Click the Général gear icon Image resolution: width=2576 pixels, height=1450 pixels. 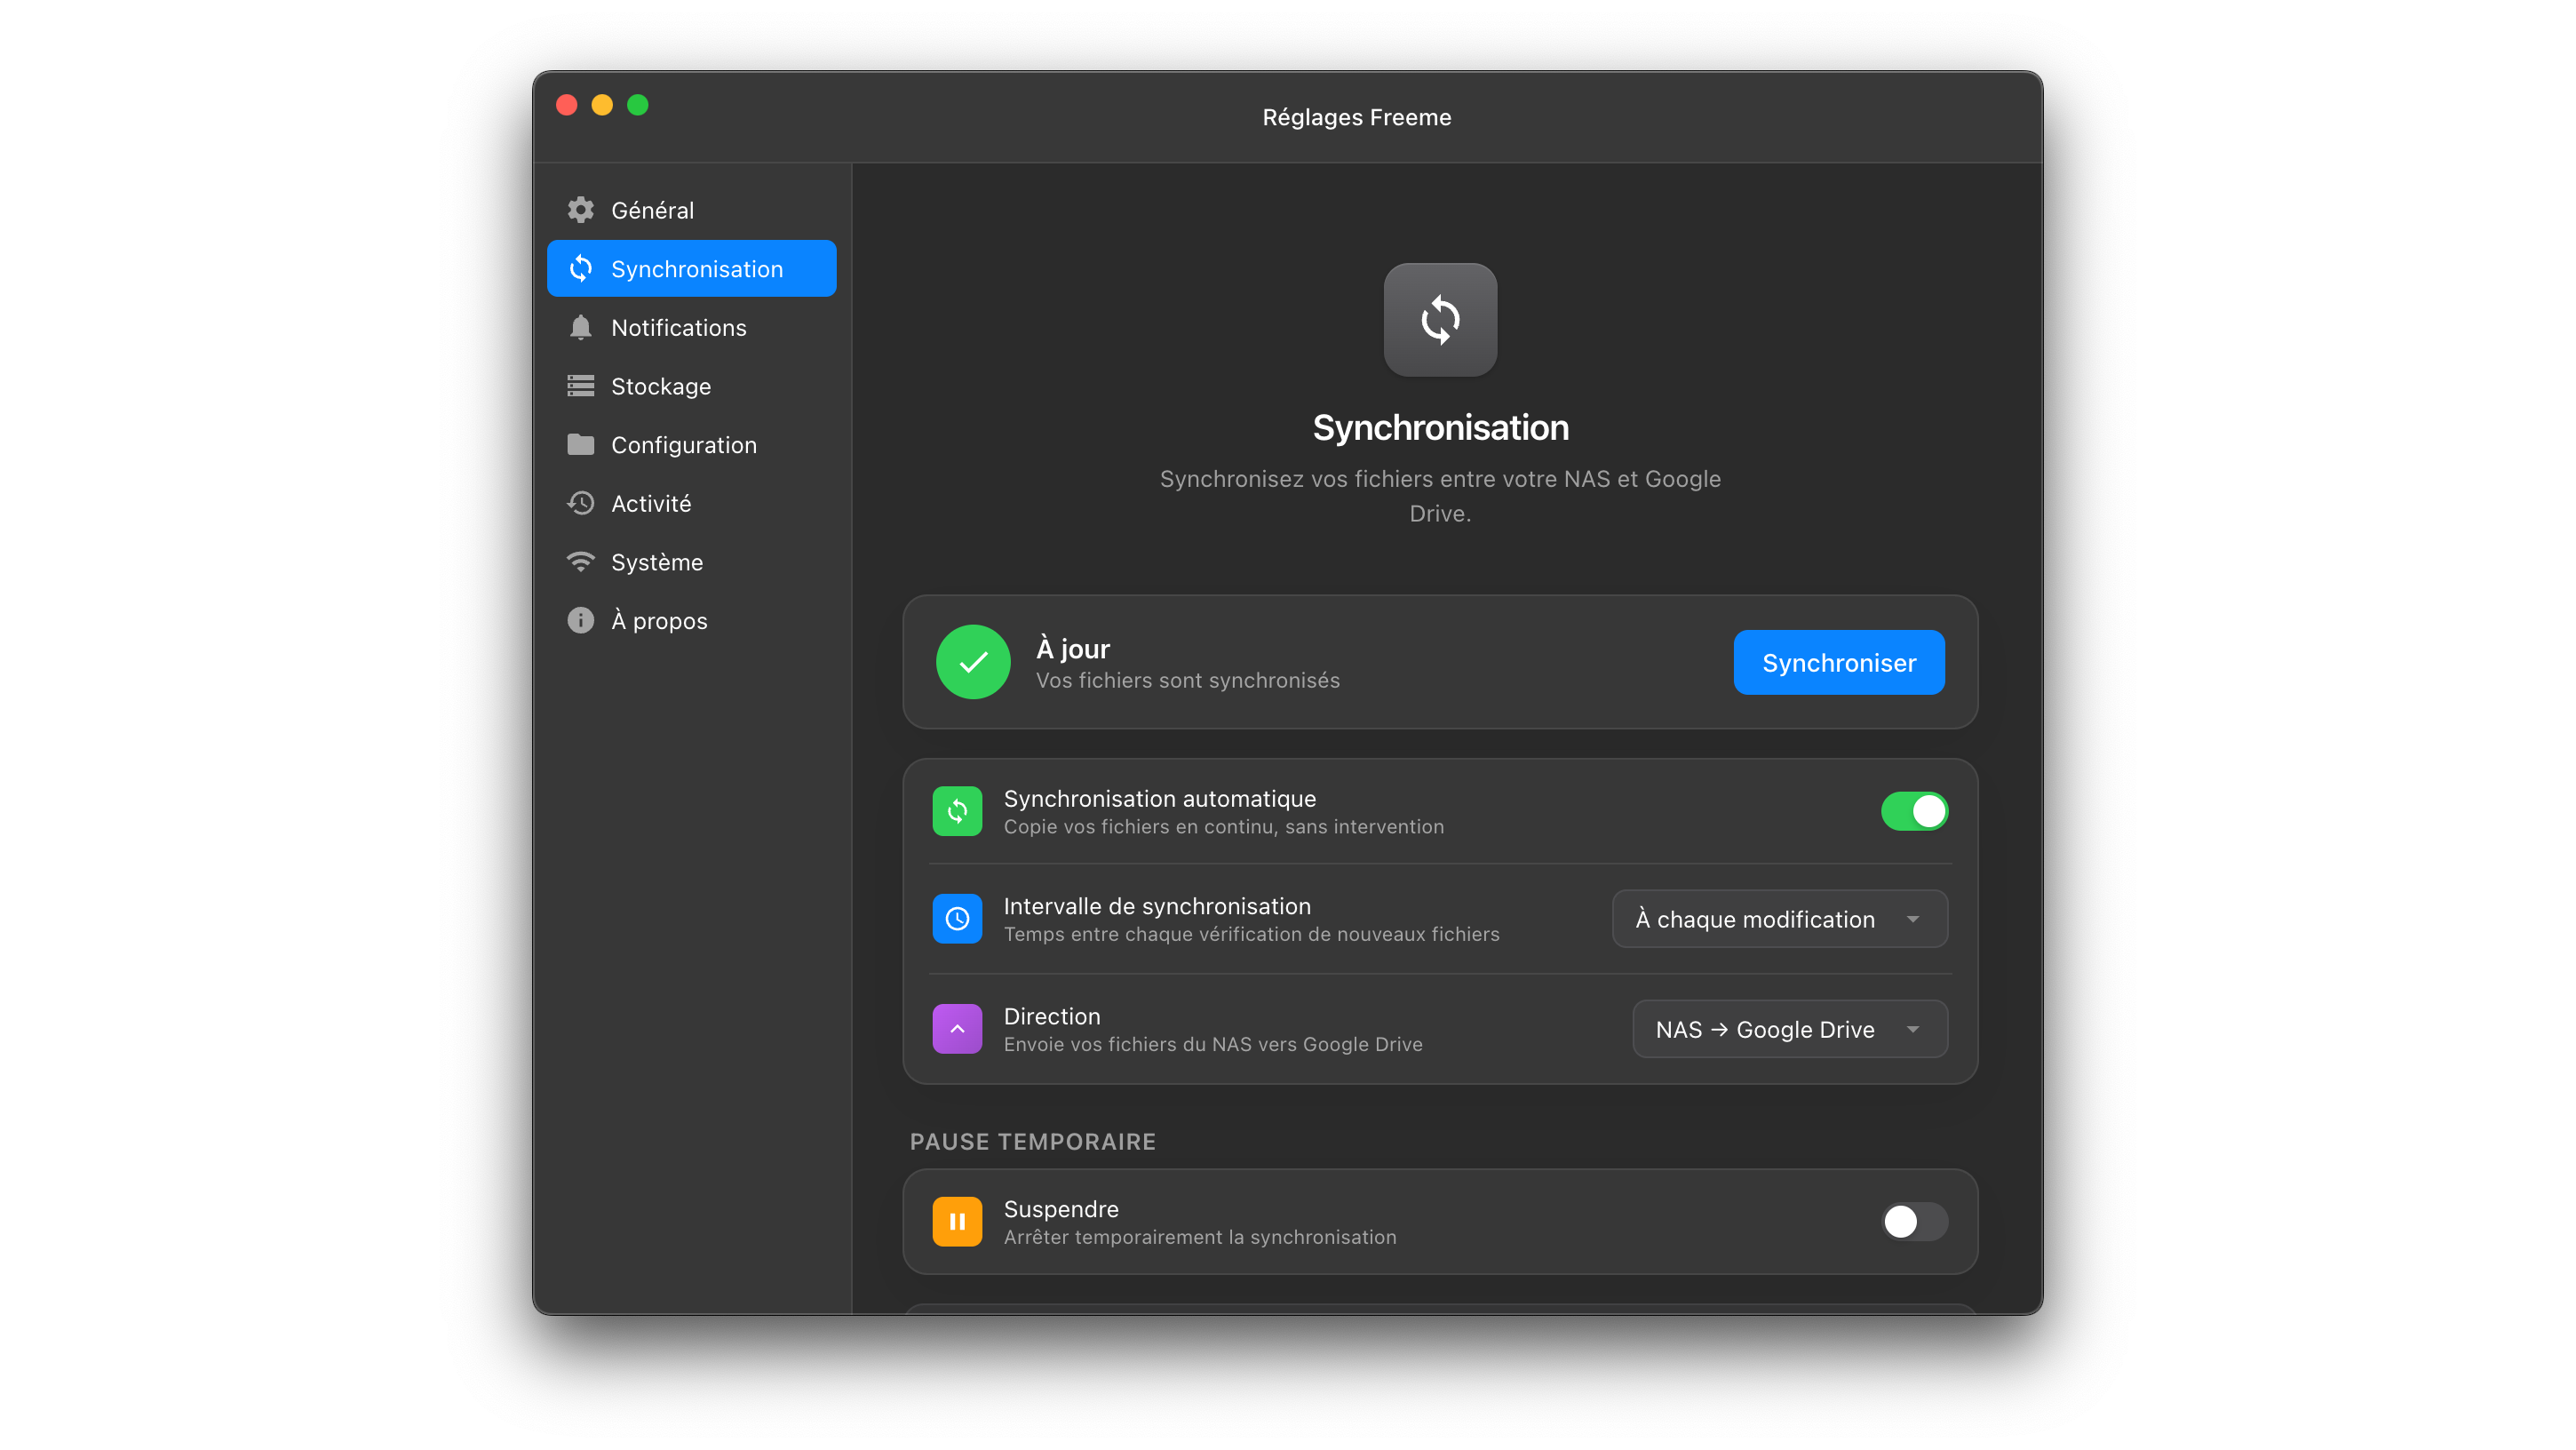[x=580, y=210]
